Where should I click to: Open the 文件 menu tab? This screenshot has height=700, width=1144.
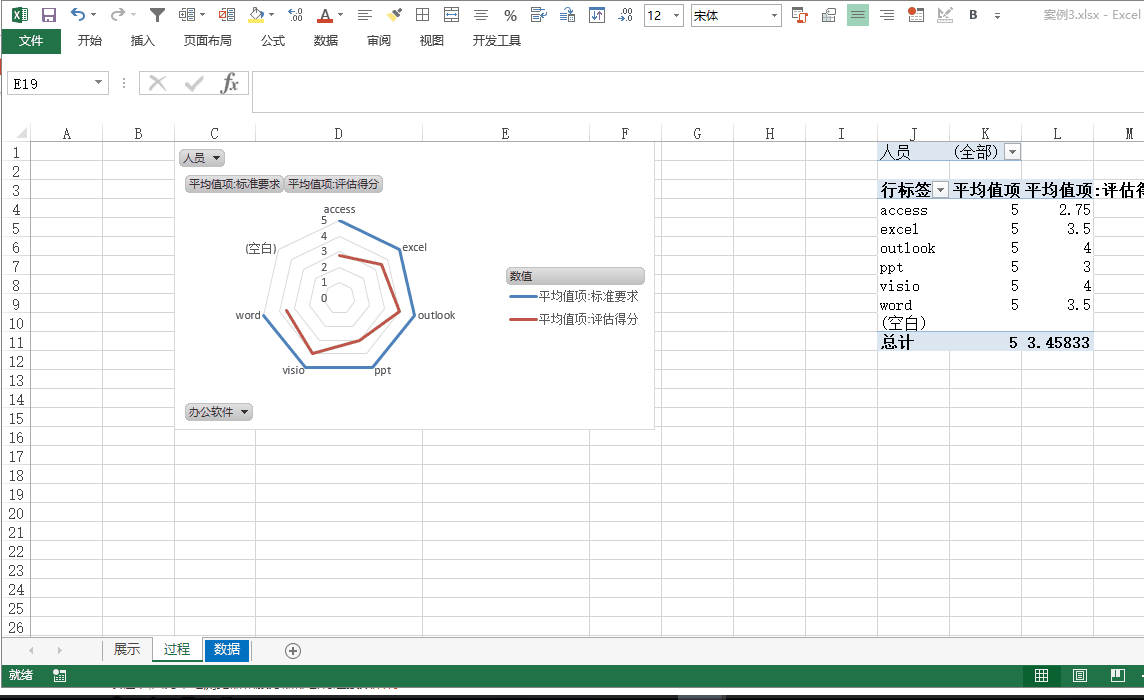click(31, 41)
